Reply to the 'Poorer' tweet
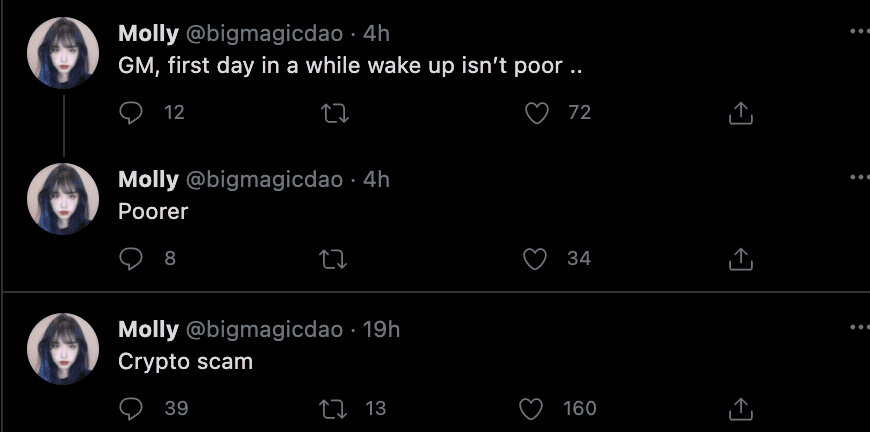Image resolution: width=870 pixels, height=432 pixels. coord(131,259)
